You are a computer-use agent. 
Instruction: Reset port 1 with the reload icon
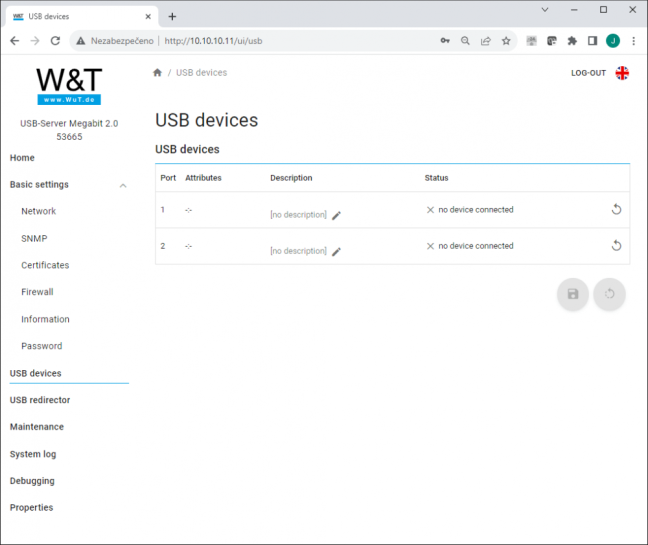[616, 209]
